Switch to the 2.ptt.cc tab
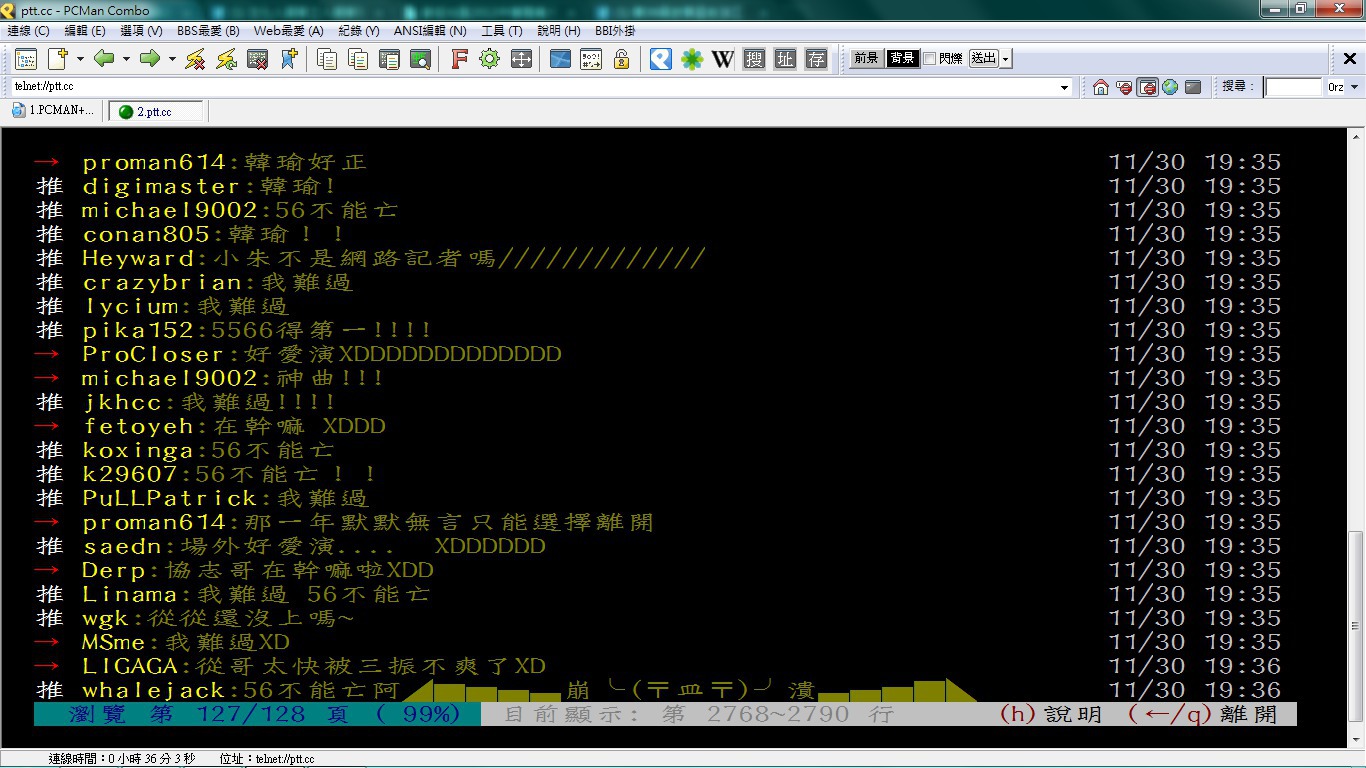The image size is (1366, 768). tap(156, 111)
